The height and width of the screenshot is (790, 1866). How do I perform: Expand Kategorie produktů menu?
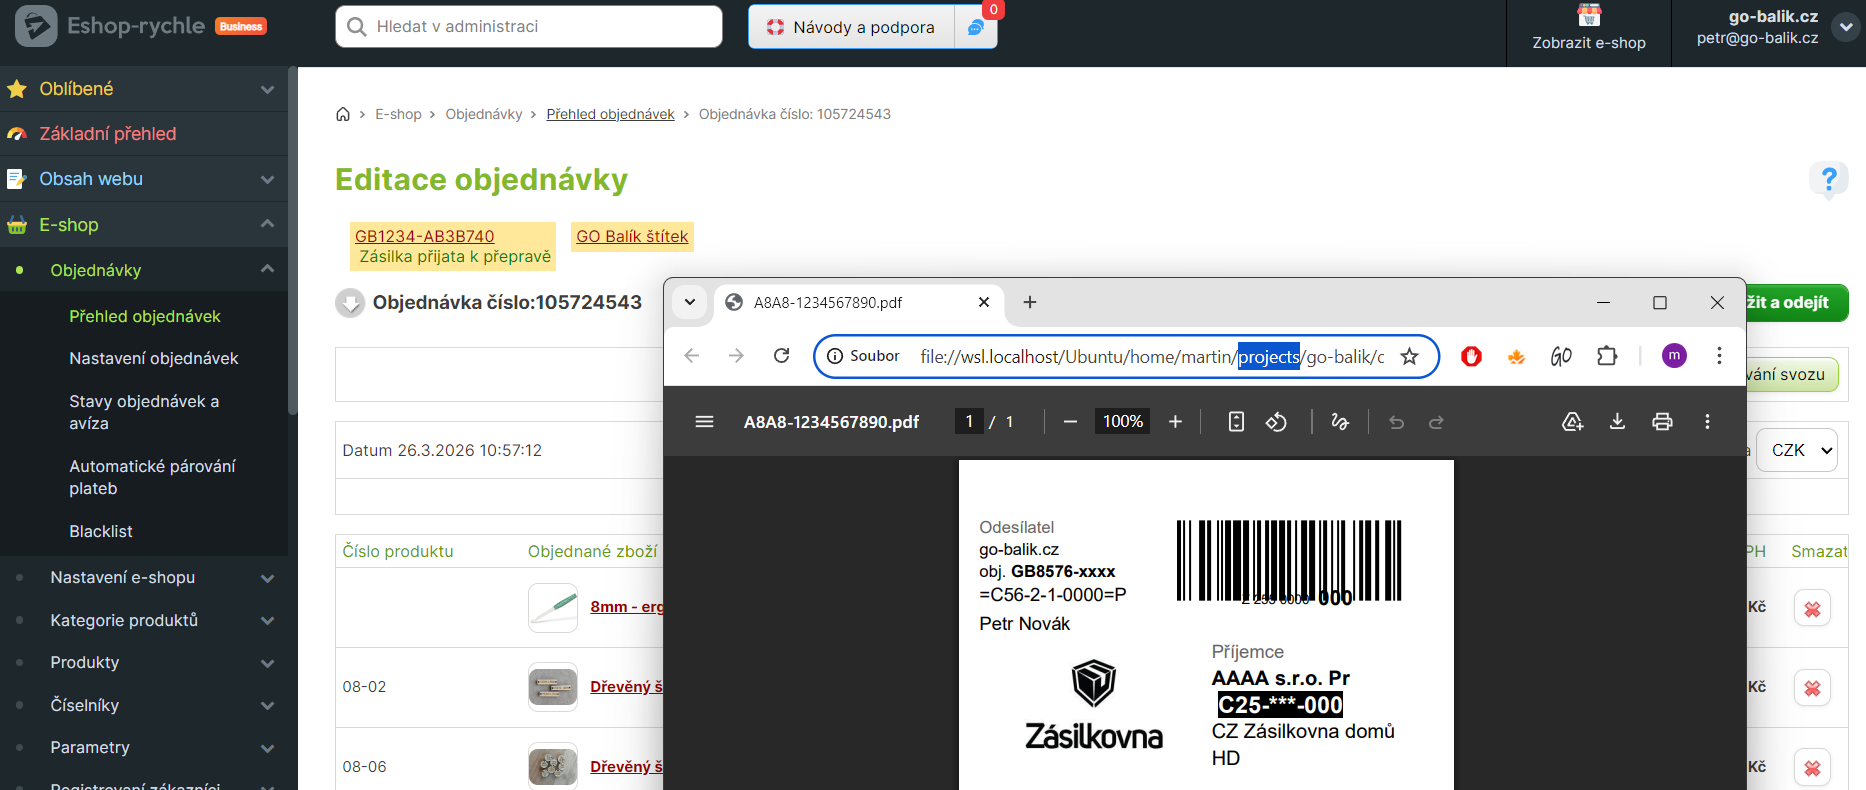pyautogui.click(x=267, y=621)
